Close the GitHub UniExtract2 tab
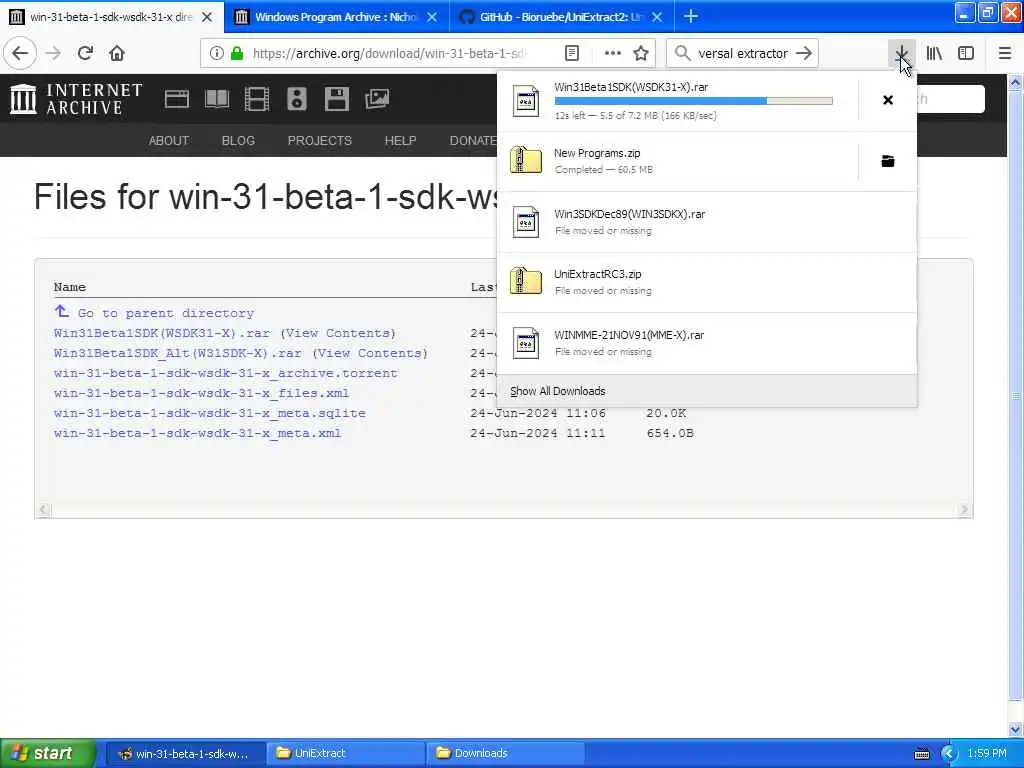The image size is (1024, 768). (x=657, y=17)
